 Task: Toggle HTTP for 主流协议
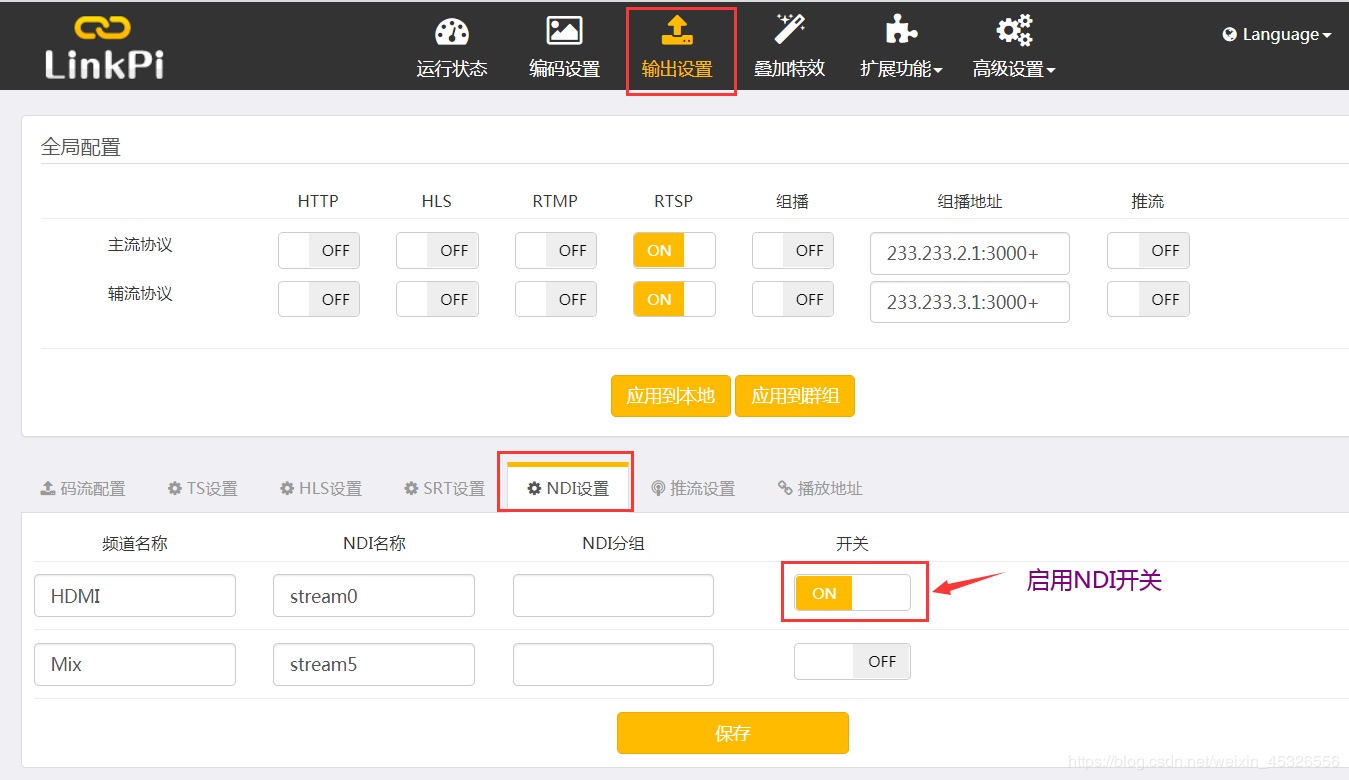pos(319,251)
